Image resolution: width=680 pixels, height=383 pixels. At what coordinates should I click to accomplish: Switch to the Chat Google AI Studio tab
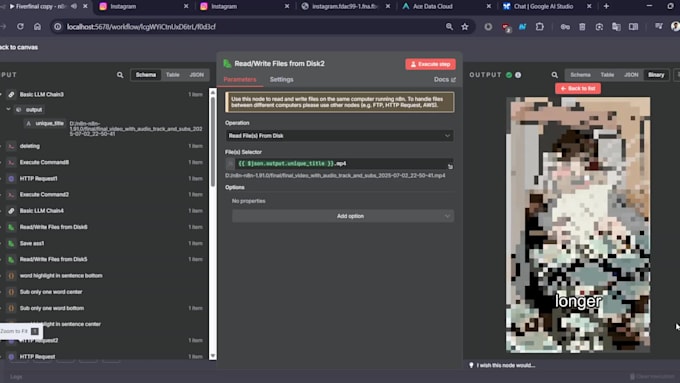[546, 7]
